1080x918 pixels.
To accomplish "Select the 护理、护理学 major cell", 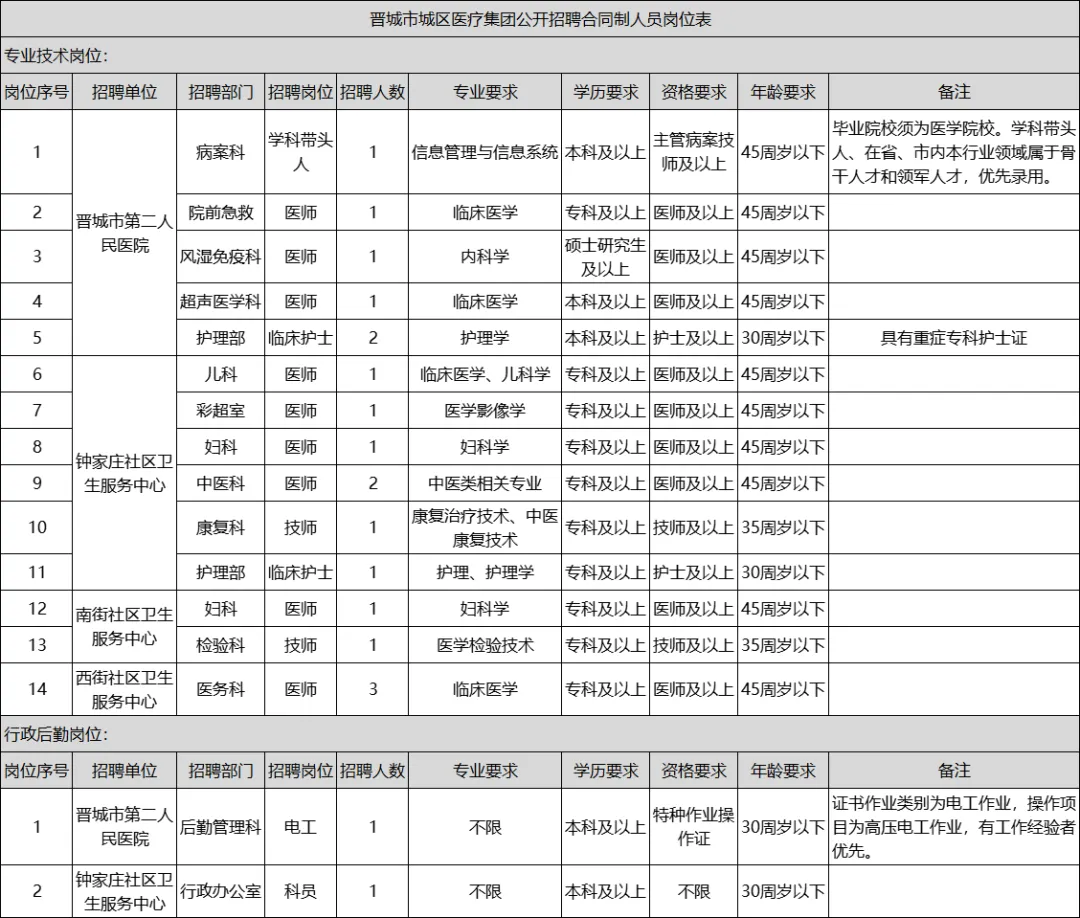I will [x=485, y=572].
